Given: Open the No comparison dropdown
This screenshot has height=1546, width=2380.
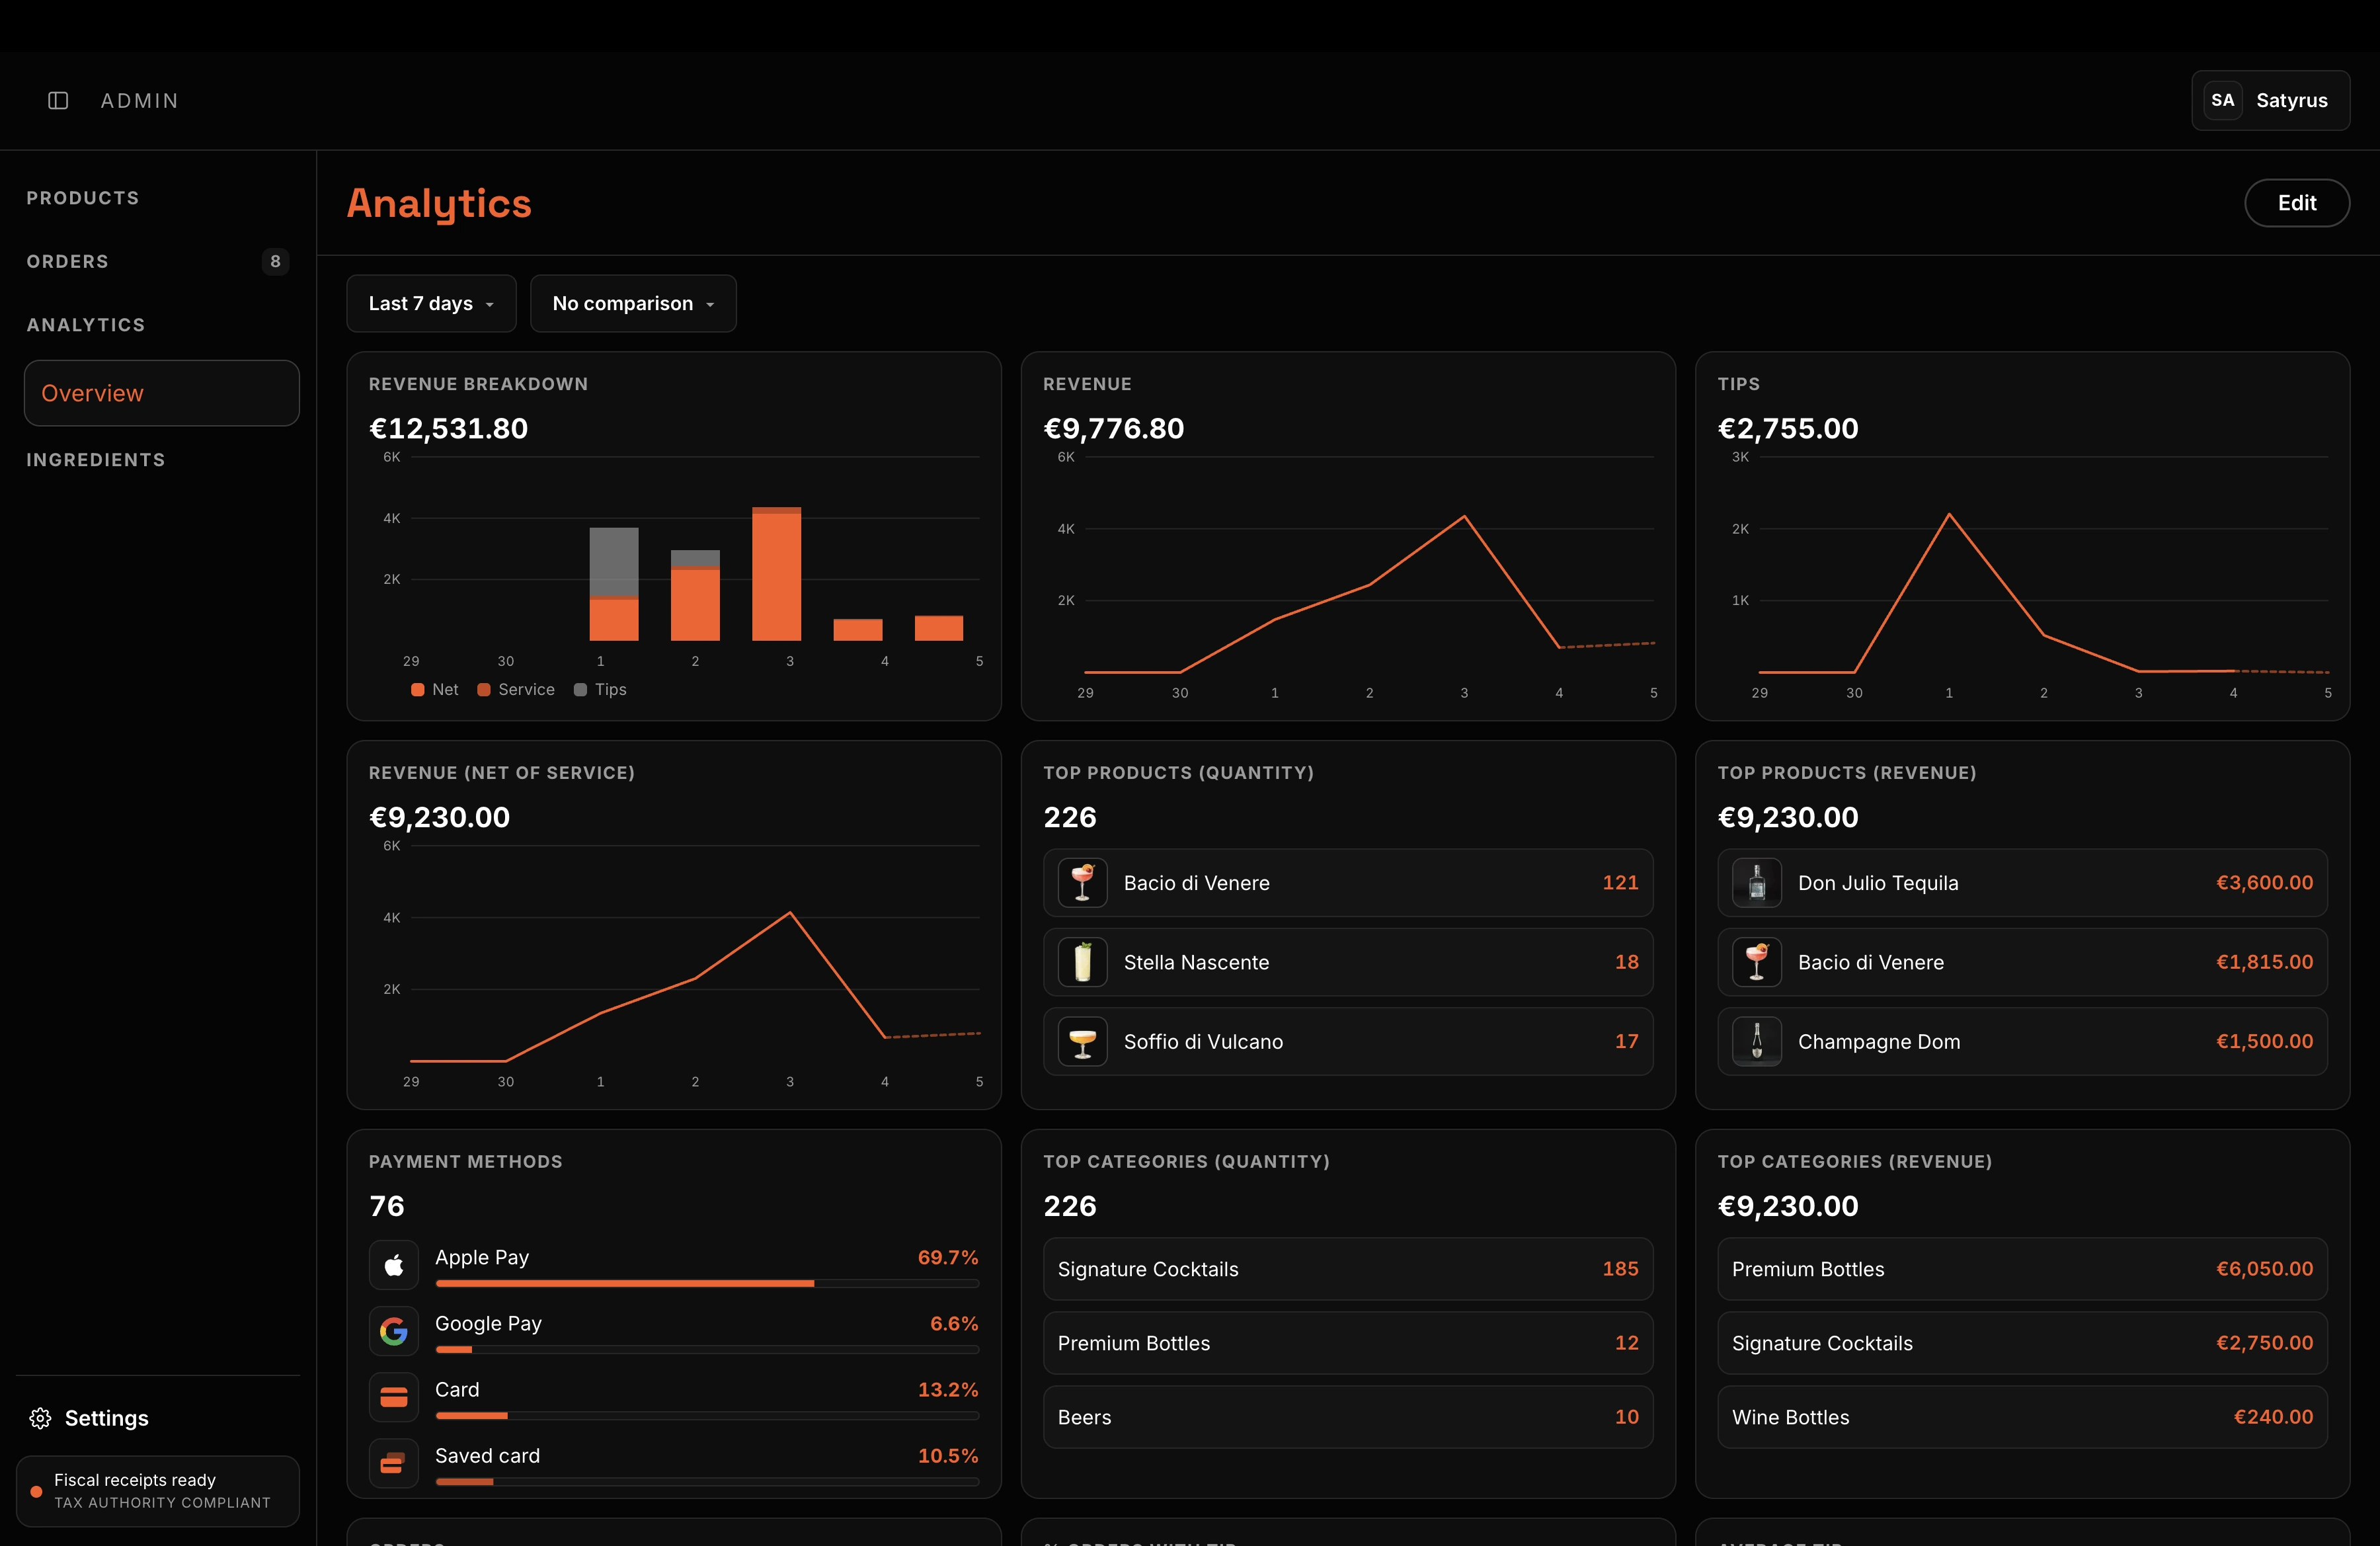Looking at the screenshot, I should coord(633,303).
